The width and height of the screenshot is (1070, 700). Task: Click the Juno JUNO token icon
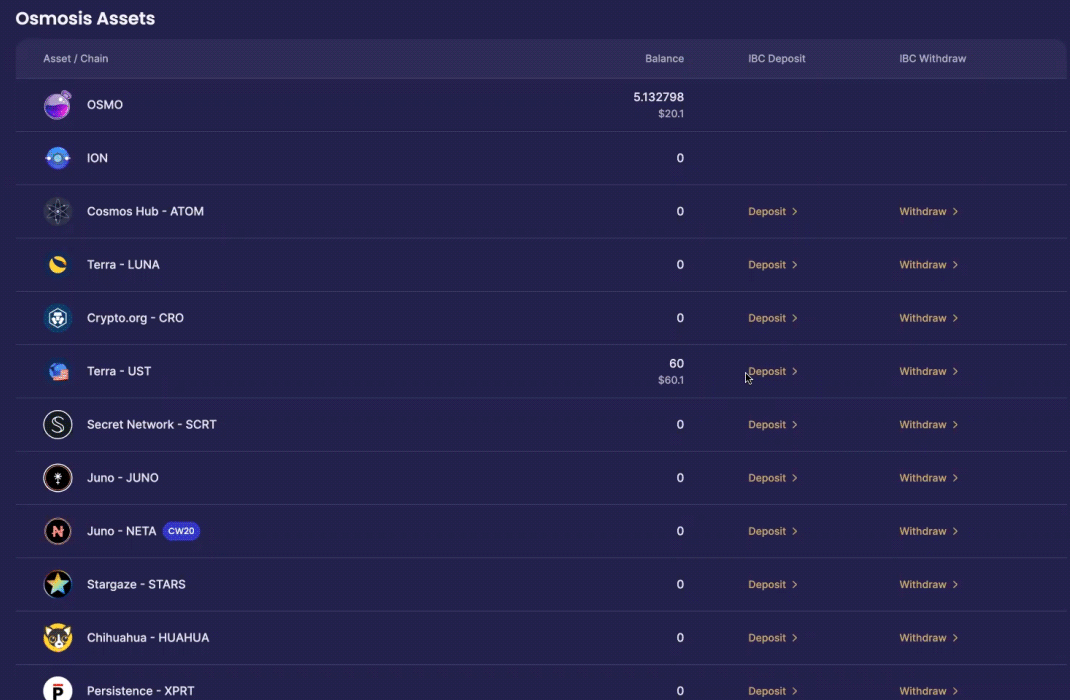click(57, 478)
